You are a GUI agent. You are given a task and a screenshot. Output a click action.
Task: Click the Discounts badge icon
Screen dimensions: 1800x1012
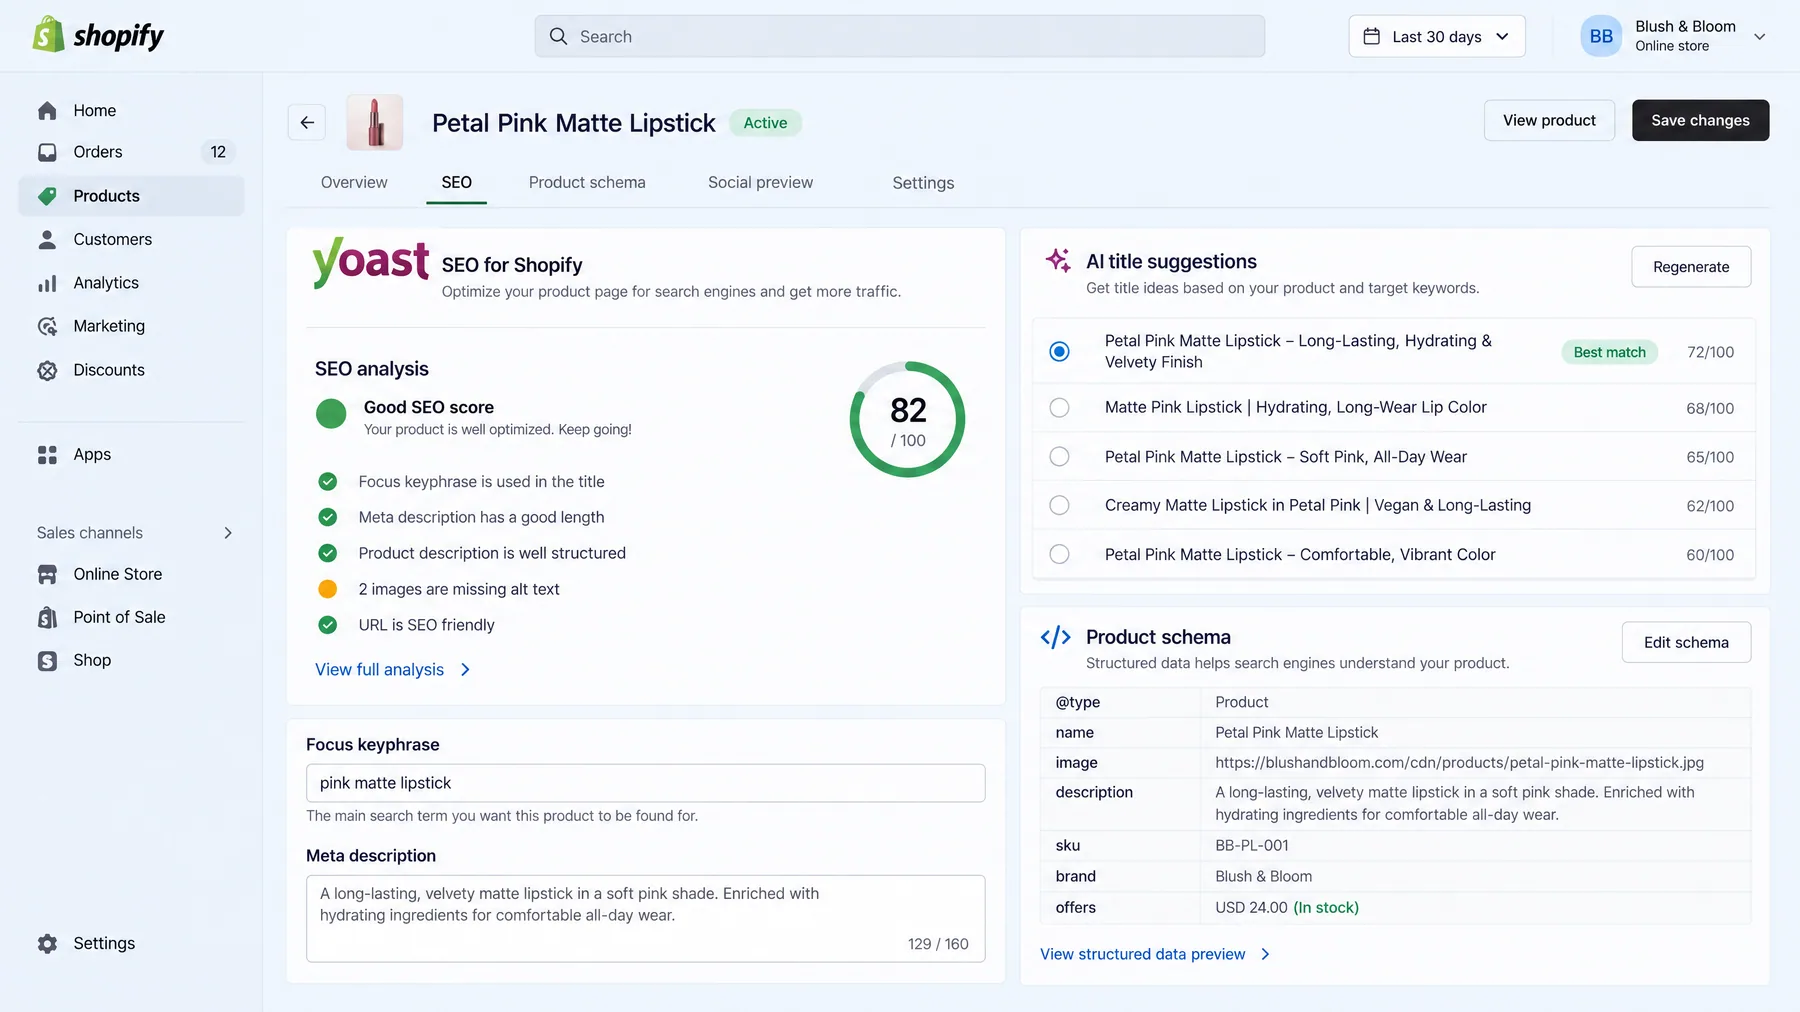pyautogui.click(x=47, y=370)
